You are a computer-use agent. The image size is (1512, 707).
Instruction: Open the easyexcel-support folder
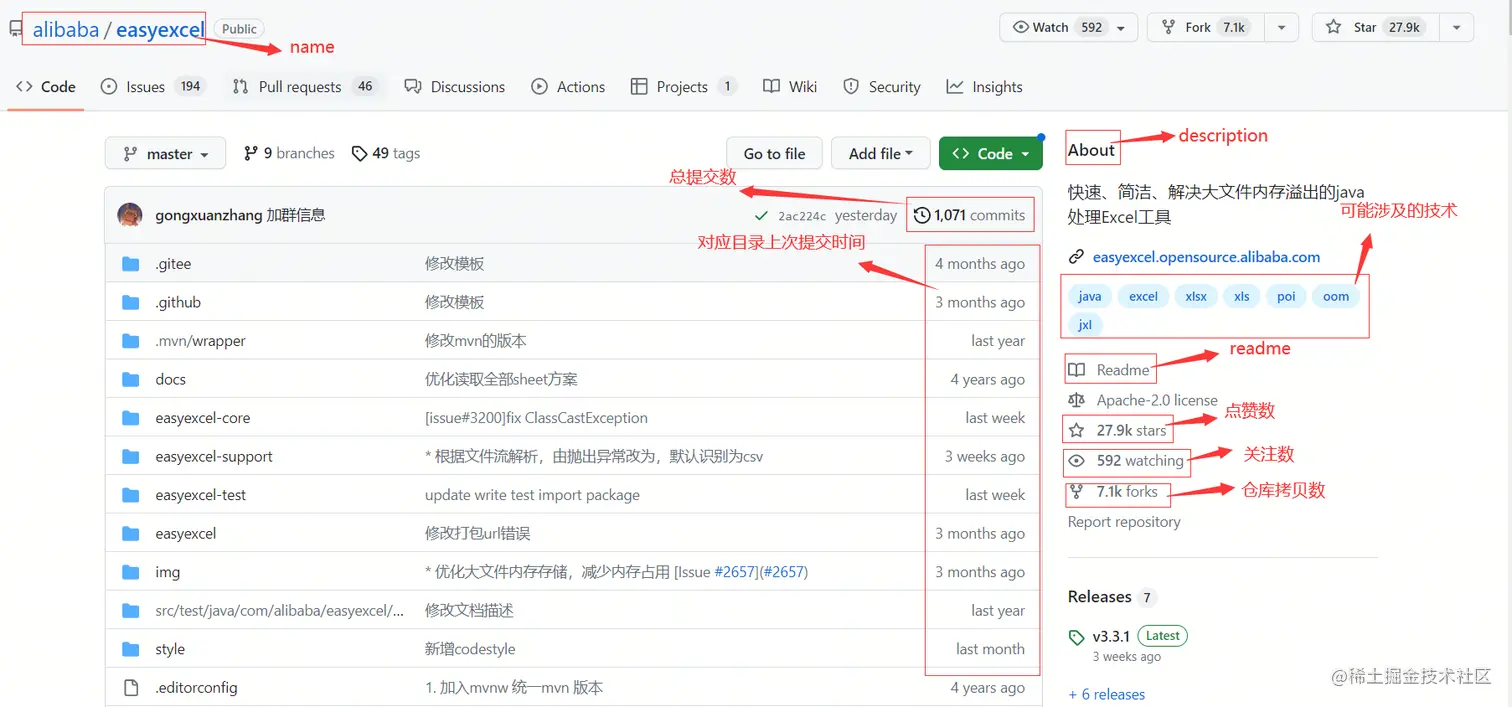tap(214, 456)
